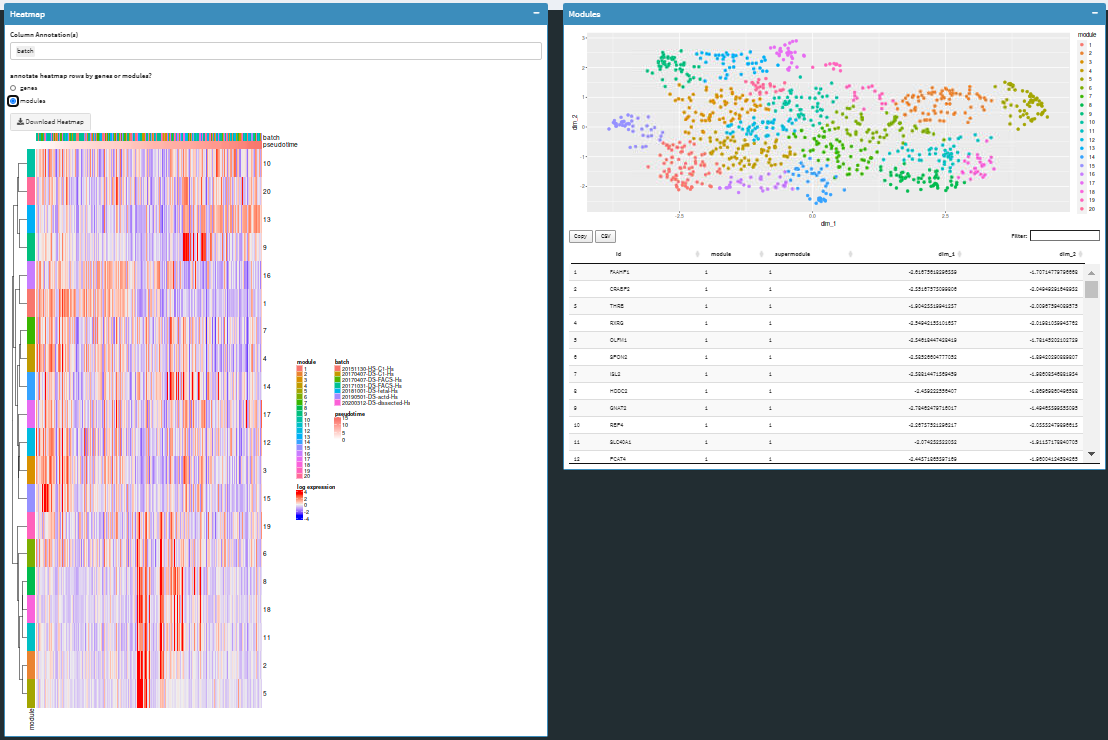Image resolution: width=1108 pixels, height=740 pixels.
Task: Click the pseudotime gradient legend bar
Action: coord(338,430)
